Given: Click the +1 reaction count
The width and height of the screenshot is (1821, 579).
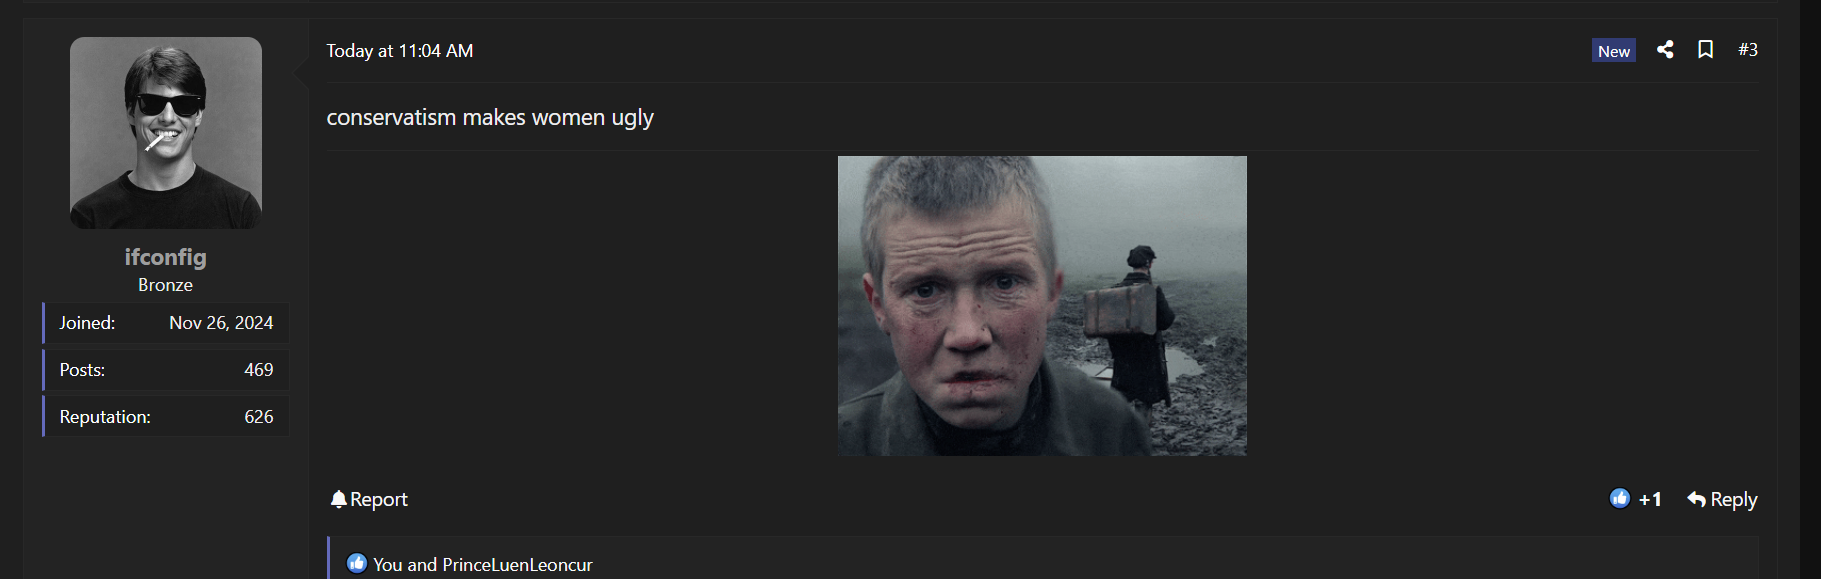Looking at the screenshot, I should (1650, 499).
